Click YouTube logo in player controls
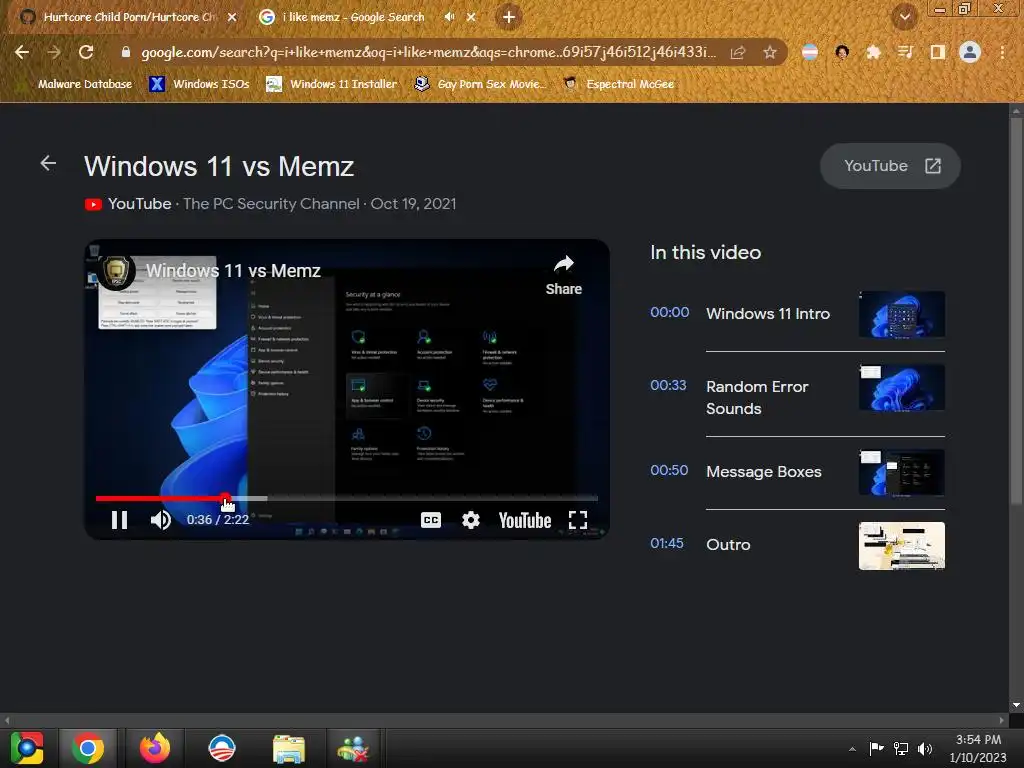1024x768 pixels. click(x=524, y=520)
